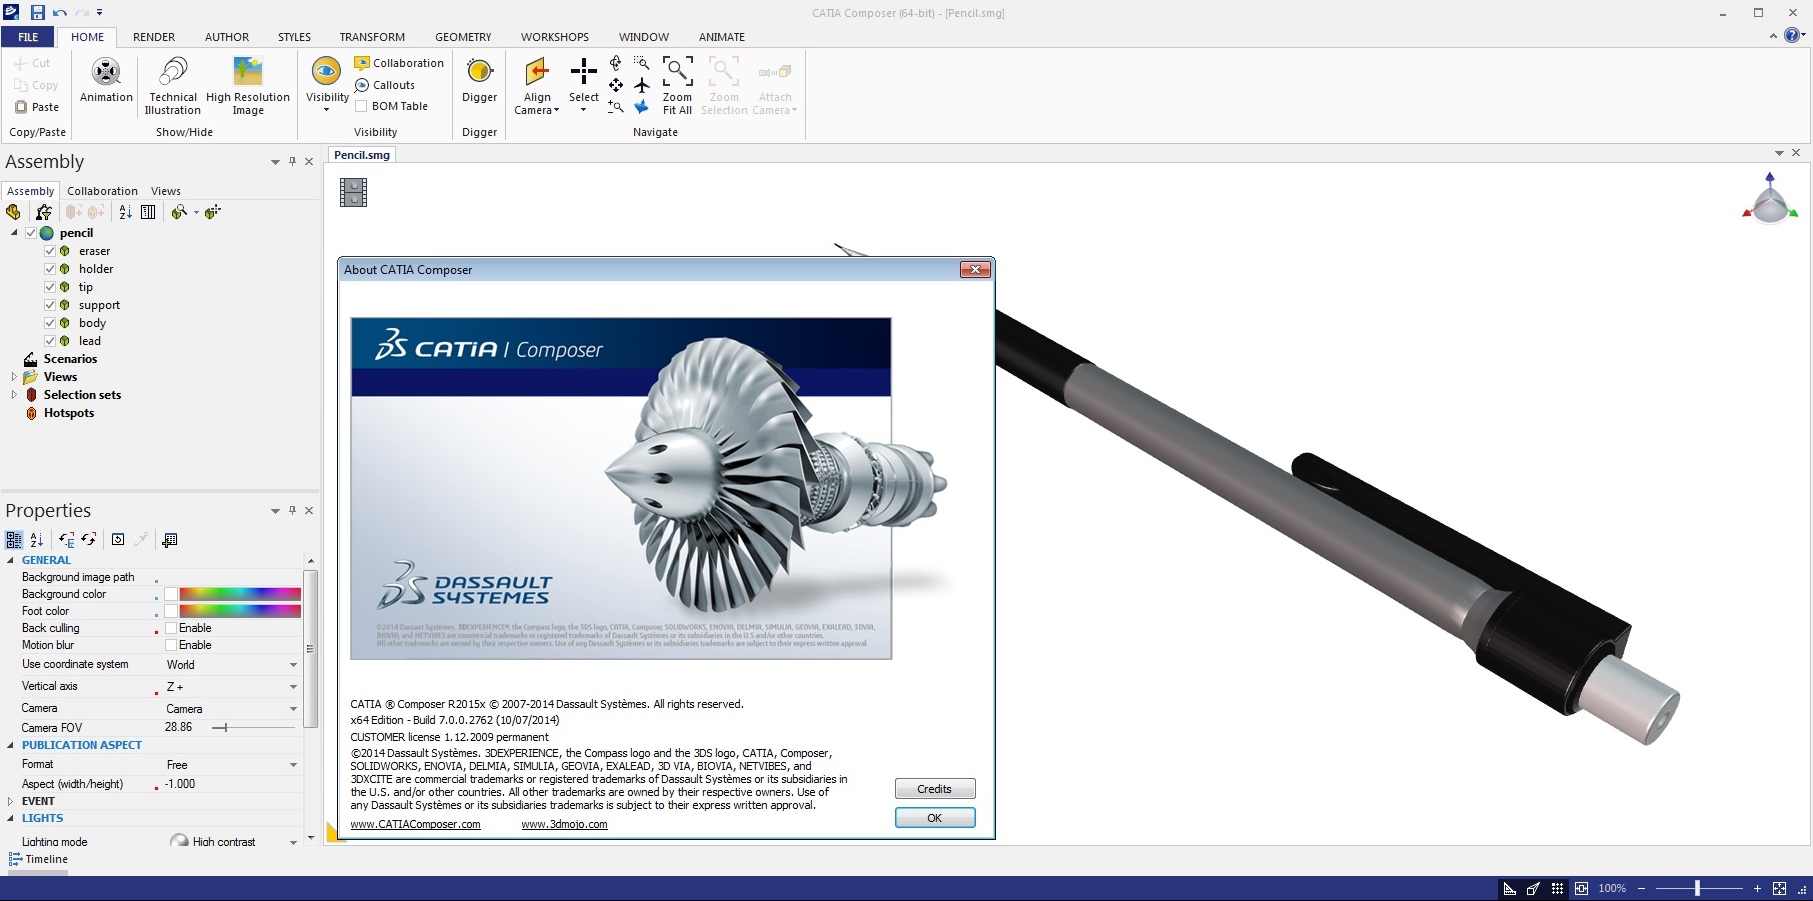Click the manage meta-properties grid icon
The height and width of the screenshot is (901, 1813).
170,540
